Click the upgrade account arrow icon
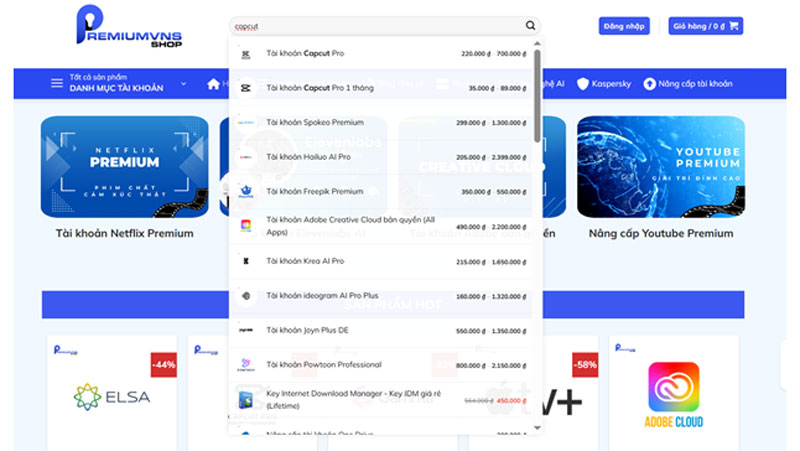Screen dimensions: 800x451 point(649,84)
